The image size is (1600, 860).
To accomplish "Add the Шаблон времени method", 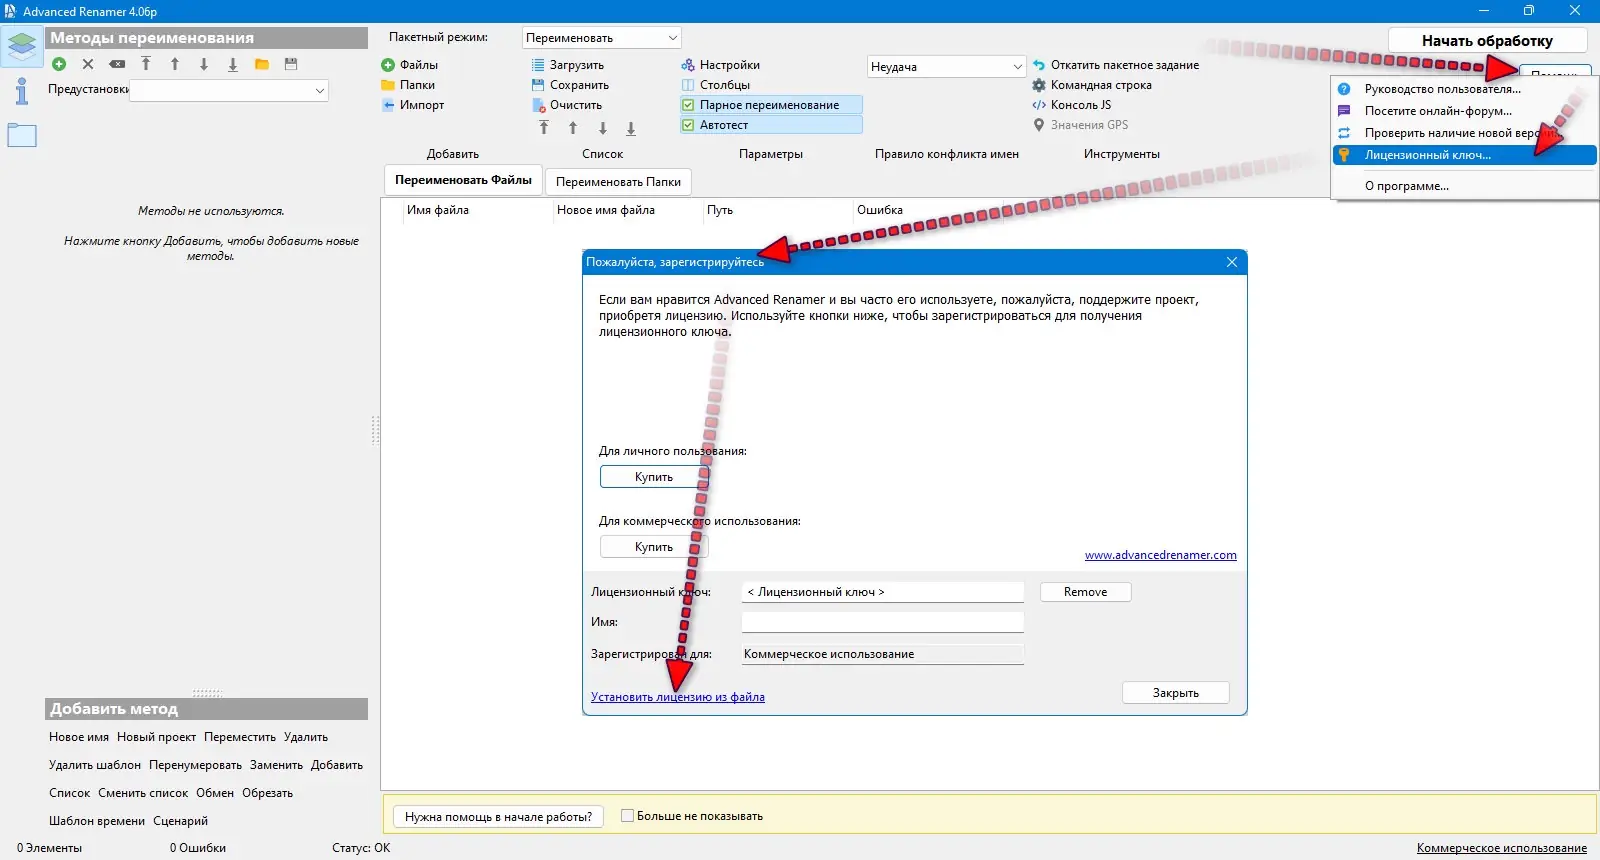I will 97,821.
